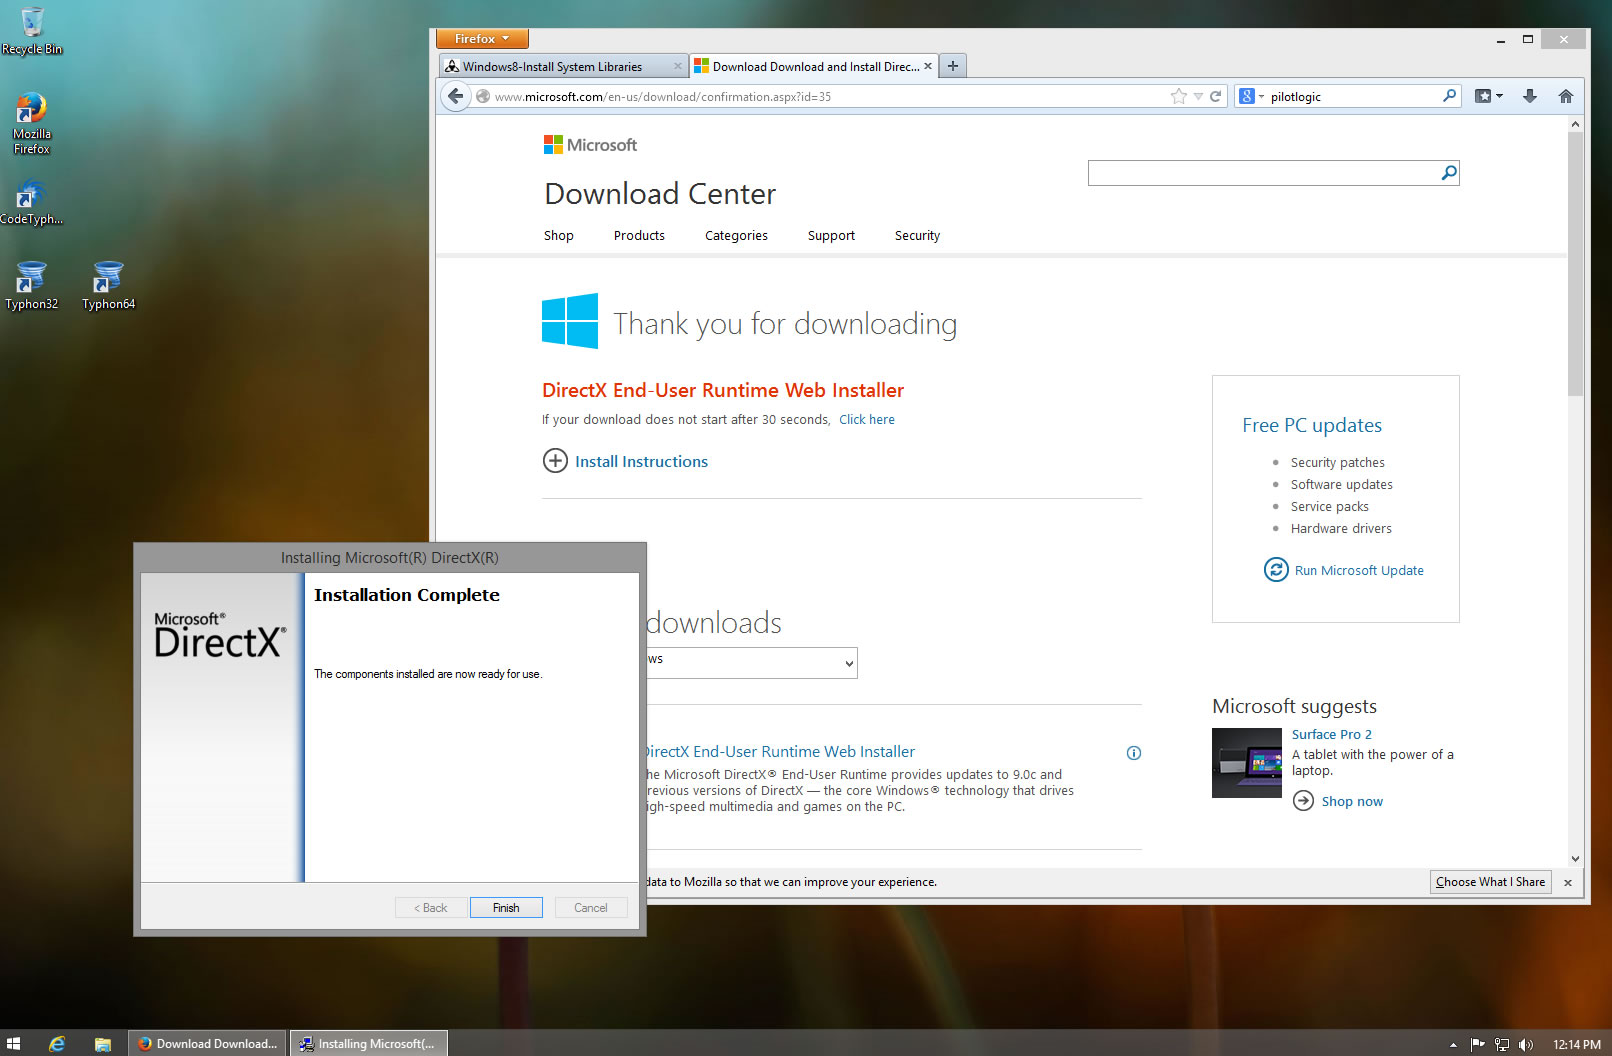Image resolution: width=1612 pixels, height=1056 pixels.
Task: Click Choose What I Share button
Action: coord(1490,882)
